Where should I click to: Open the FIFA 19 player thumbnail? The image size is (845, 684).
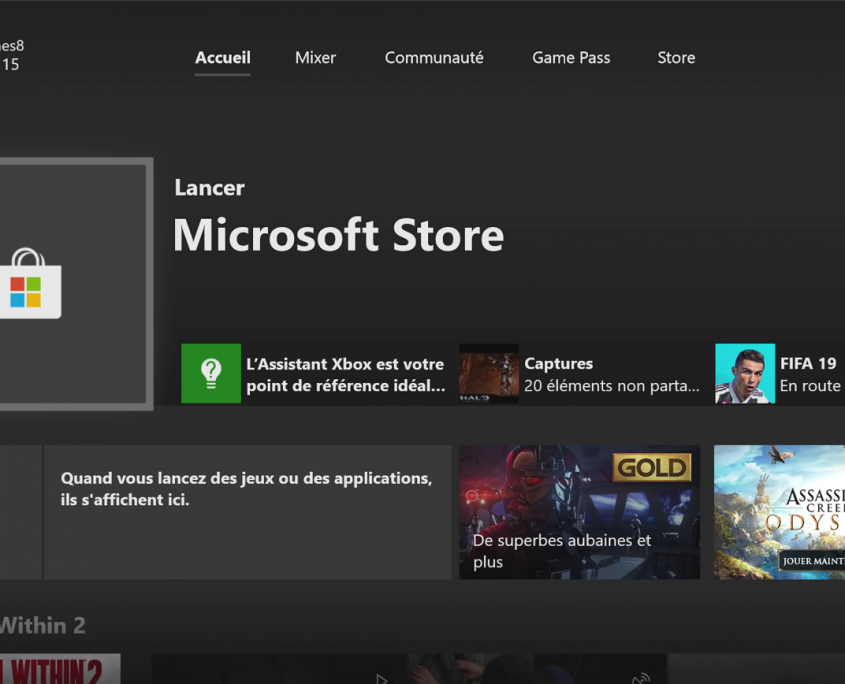pyautogui.click(x=745, y=373)
